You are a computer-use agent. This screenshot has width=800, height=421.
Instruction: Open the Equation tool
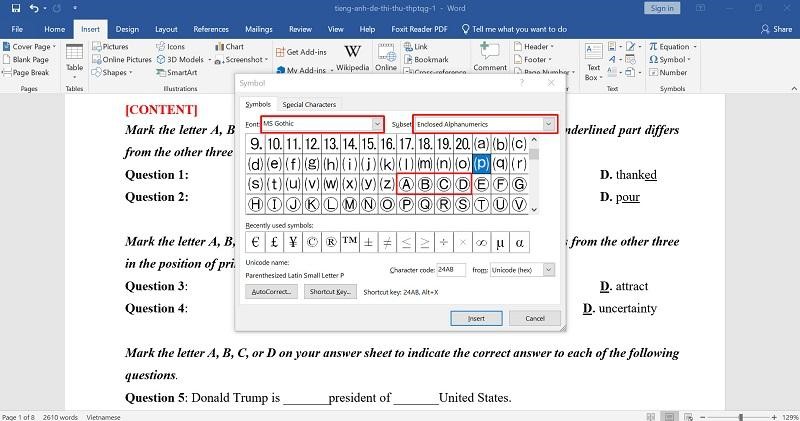coord(672,46)
